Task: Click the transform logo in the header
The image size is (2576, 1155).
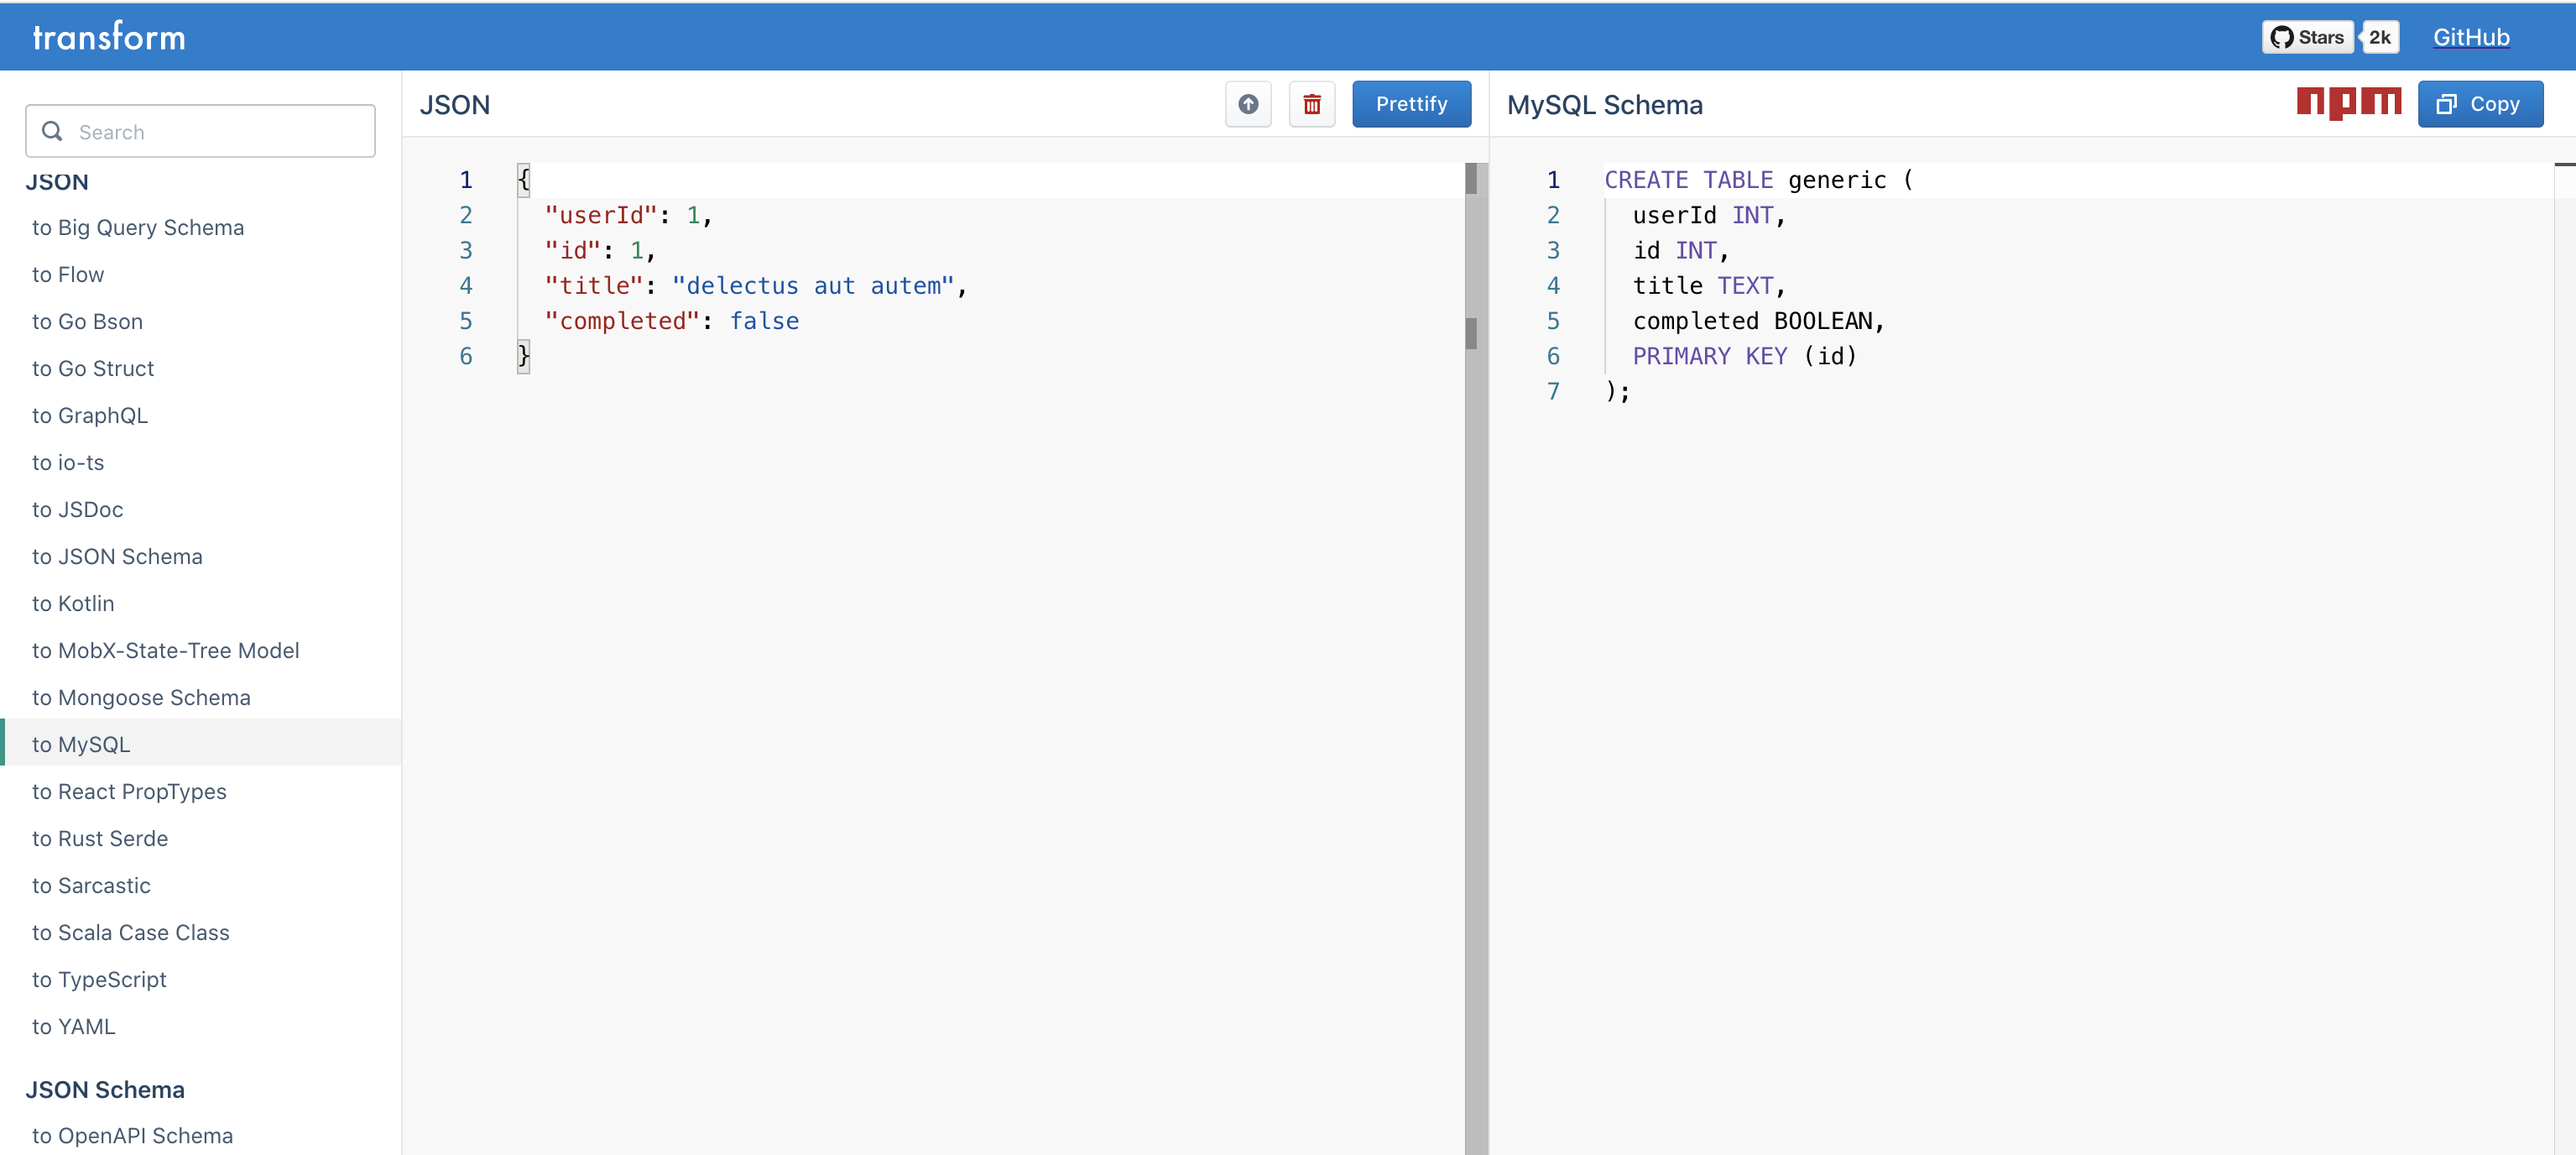Action: click(x=108, y=36)
